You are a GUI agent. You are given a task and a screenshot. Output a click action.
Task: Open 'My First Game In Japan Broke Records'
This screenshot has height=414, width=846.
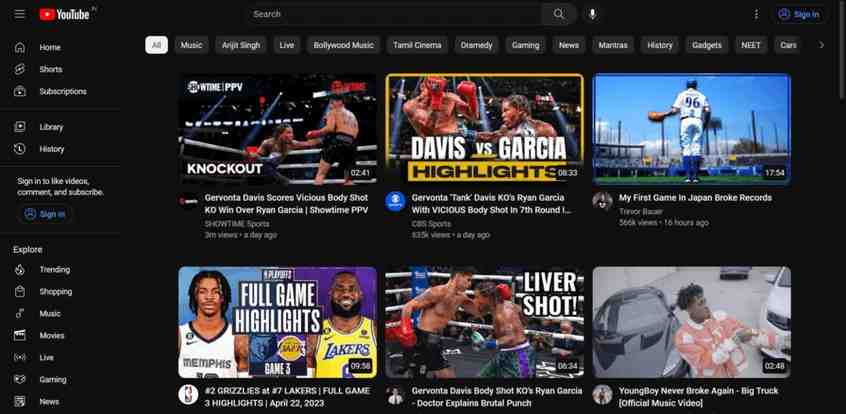(x=695, y=198)
